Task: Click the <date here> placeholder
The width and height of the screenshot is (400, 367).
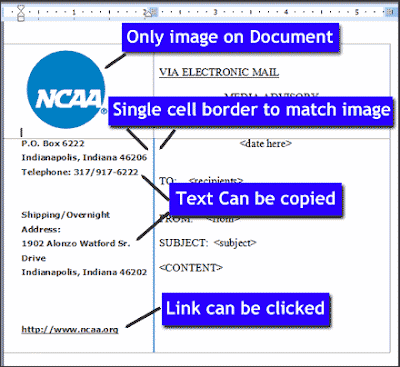Action: pos(266,144)
